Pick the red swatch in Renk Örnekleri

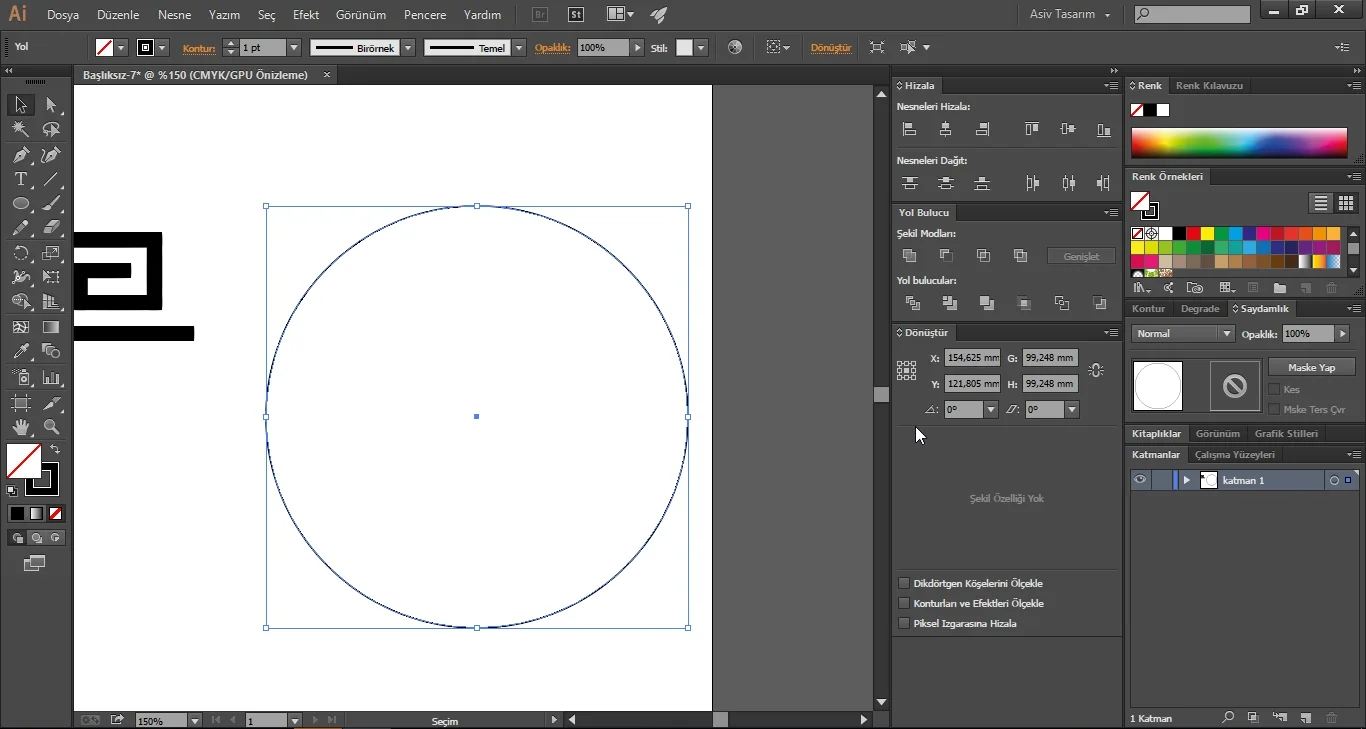click(1193, 234)
